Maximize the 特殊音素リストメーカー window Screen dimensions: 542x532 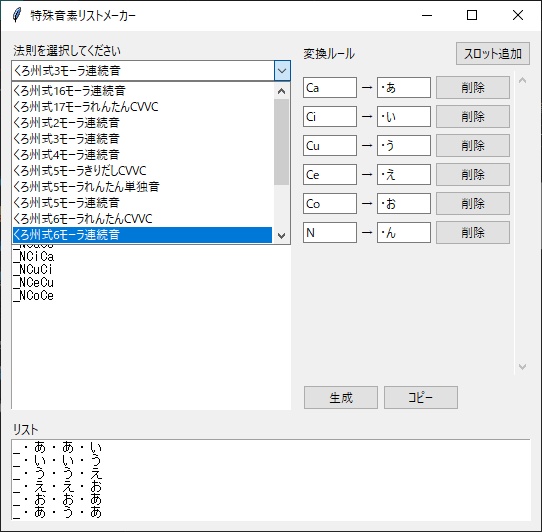tap(472, 16)
